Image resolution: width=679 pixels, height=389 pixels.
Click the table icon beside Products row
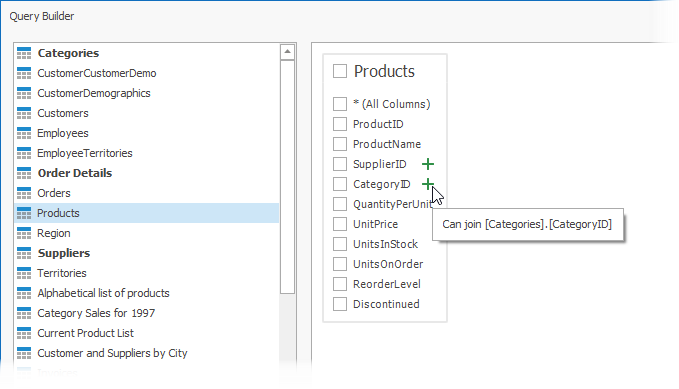(x=24, y=213)
